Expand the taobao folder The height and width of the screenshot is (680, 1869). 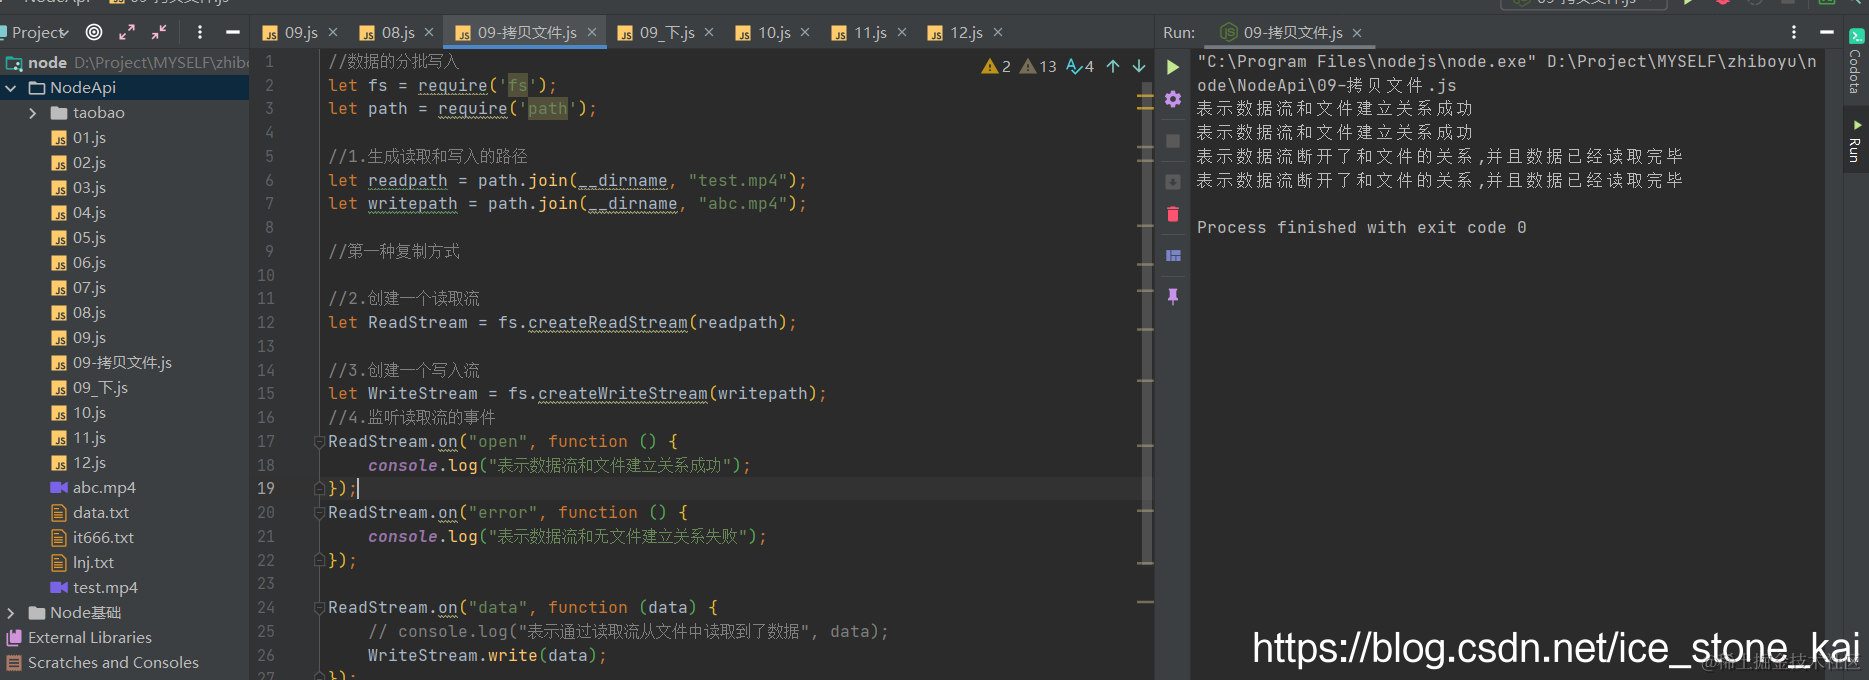point(32,113)
